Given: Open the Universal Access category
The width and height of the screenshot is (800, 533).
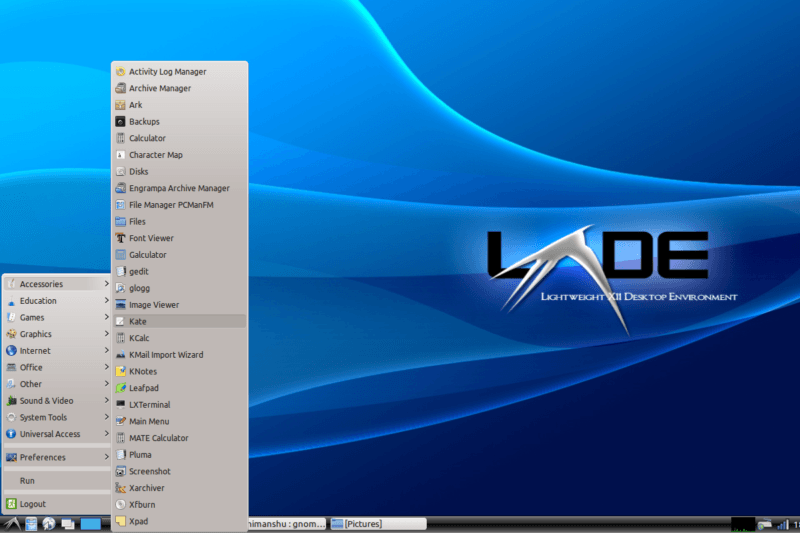Looking at the screenshot, I should pyautogui.click(x=57, y=434).
